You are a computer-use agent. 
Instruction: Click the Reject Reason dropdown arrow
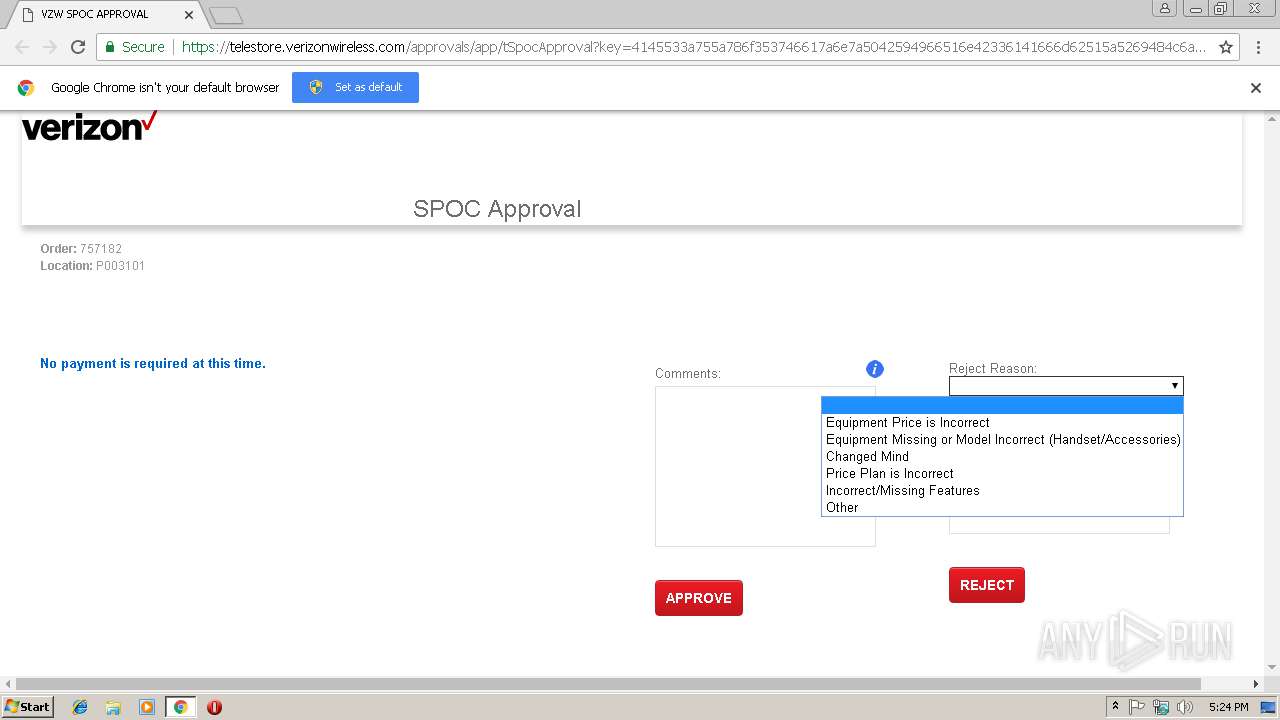[x=1175, y=386]
